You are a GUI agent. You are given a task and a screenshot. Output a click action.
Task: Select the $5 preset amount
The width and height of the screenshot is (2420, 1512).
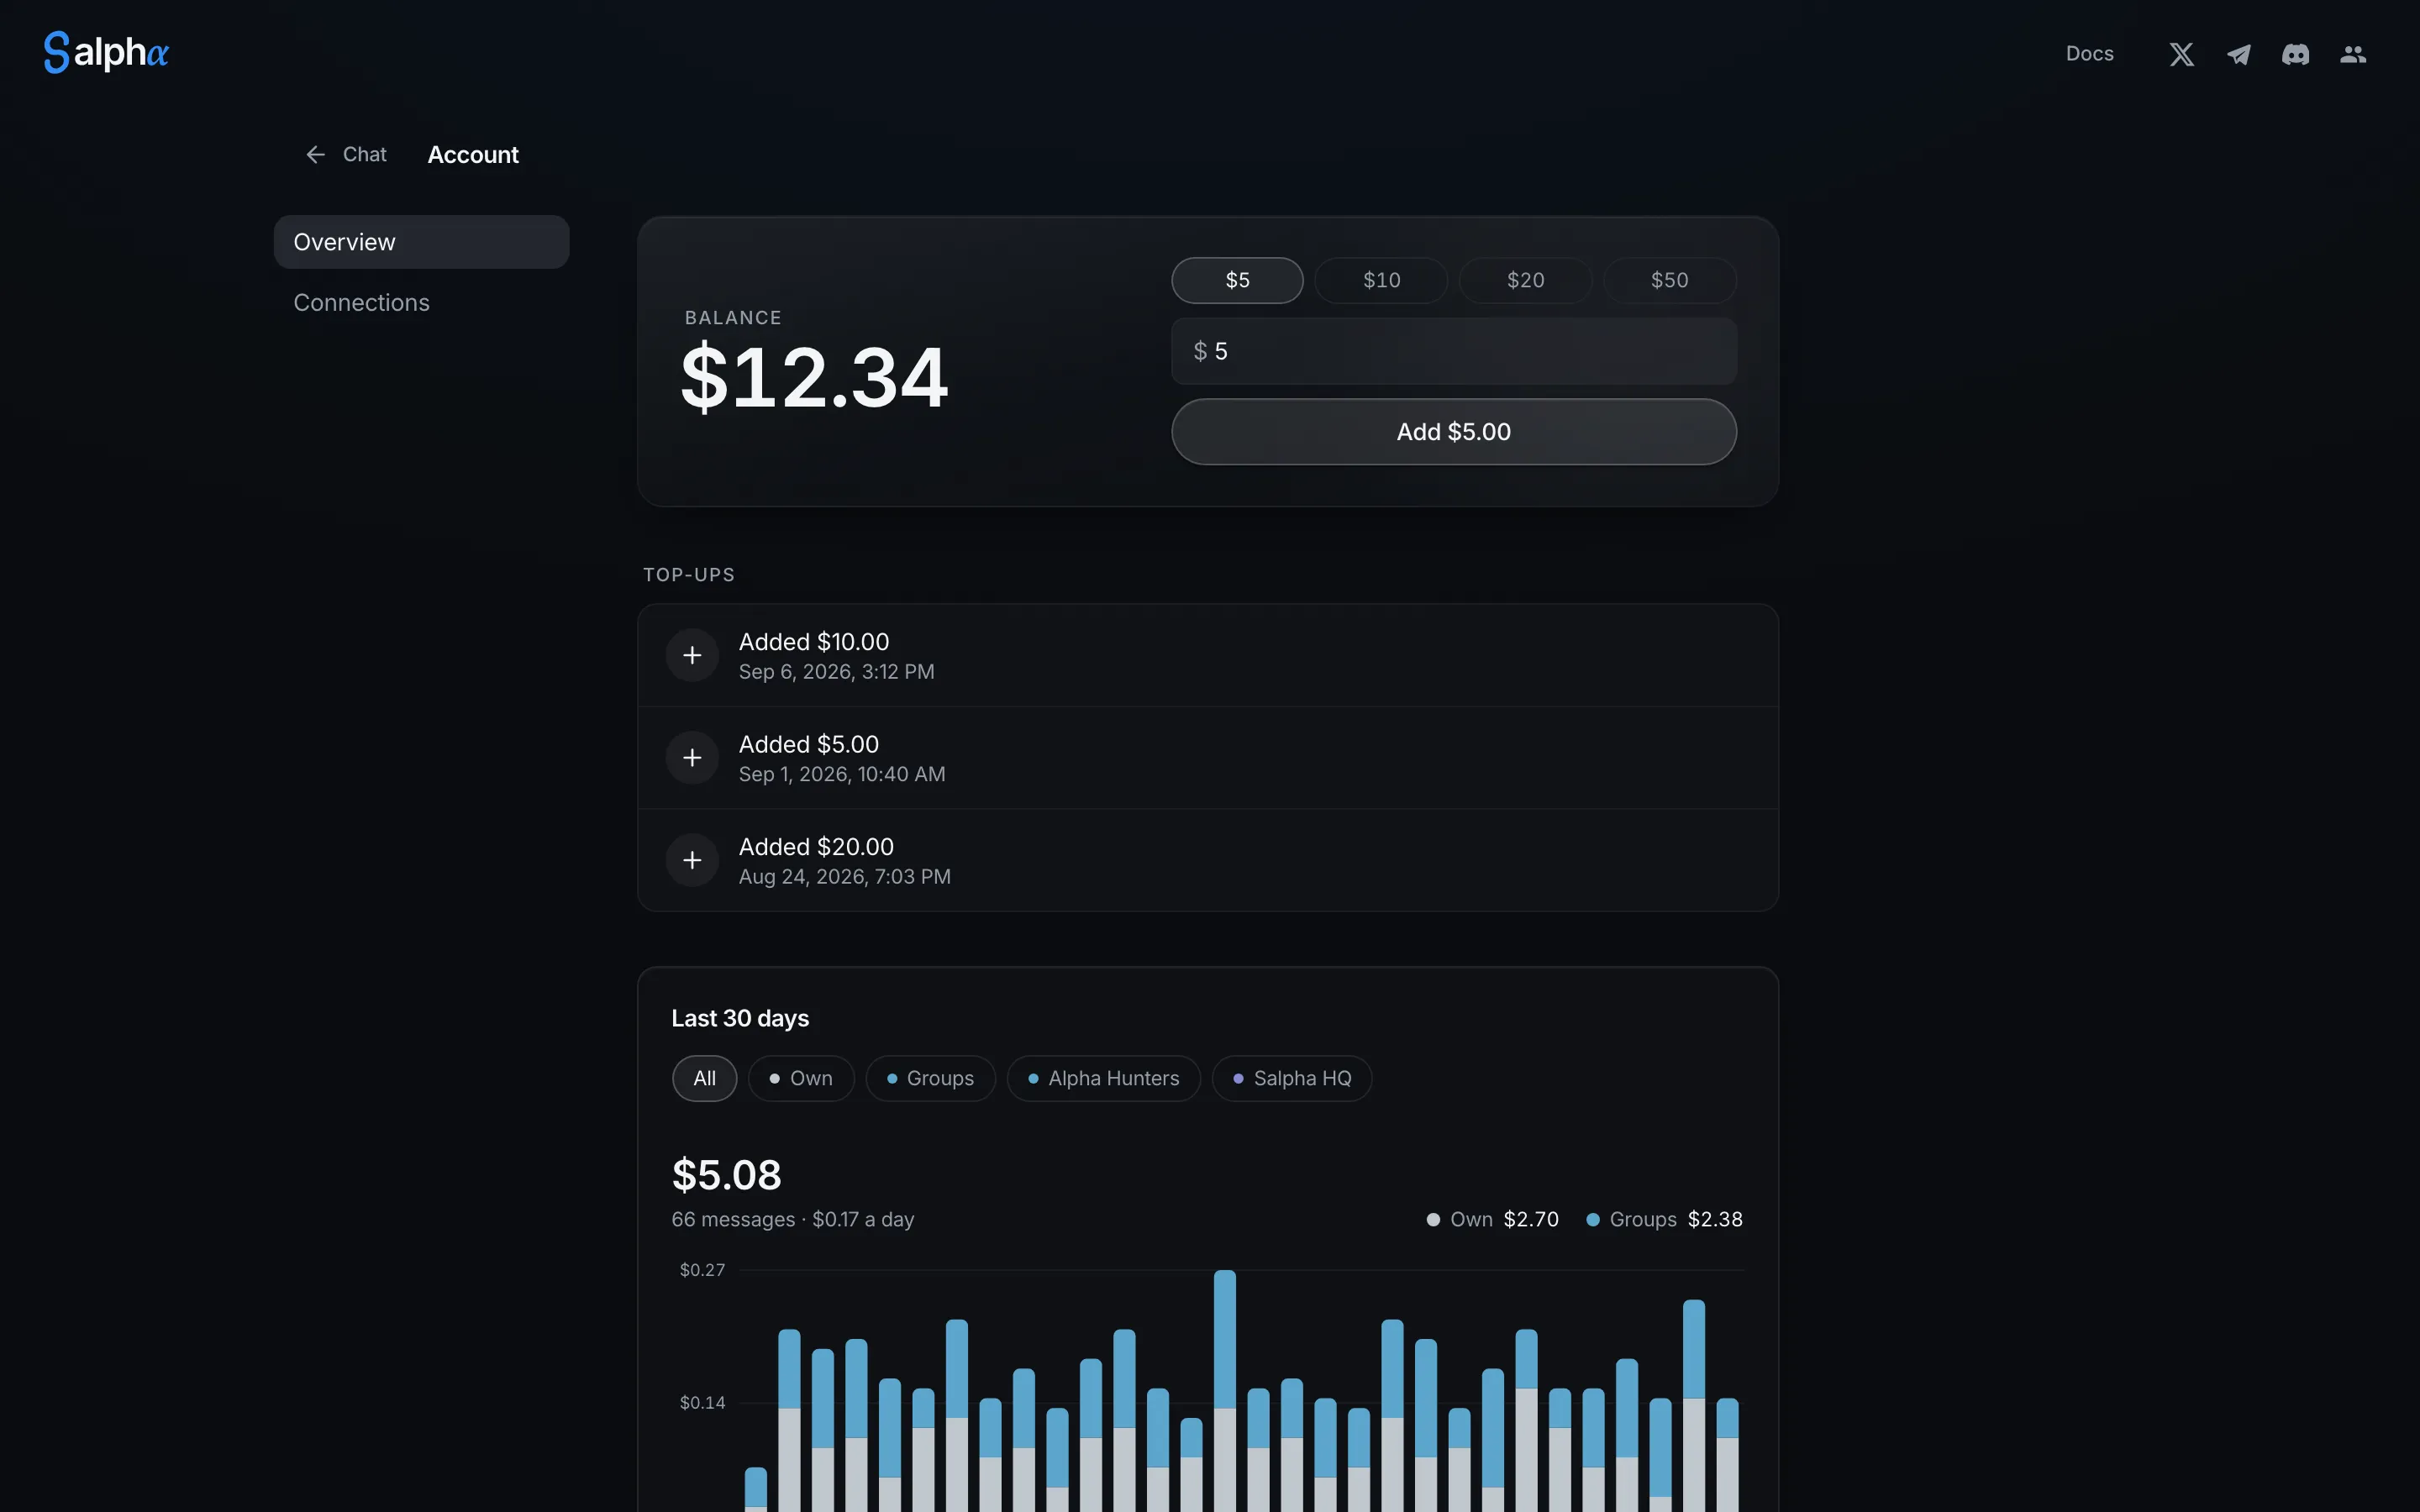pos(1237,280)
